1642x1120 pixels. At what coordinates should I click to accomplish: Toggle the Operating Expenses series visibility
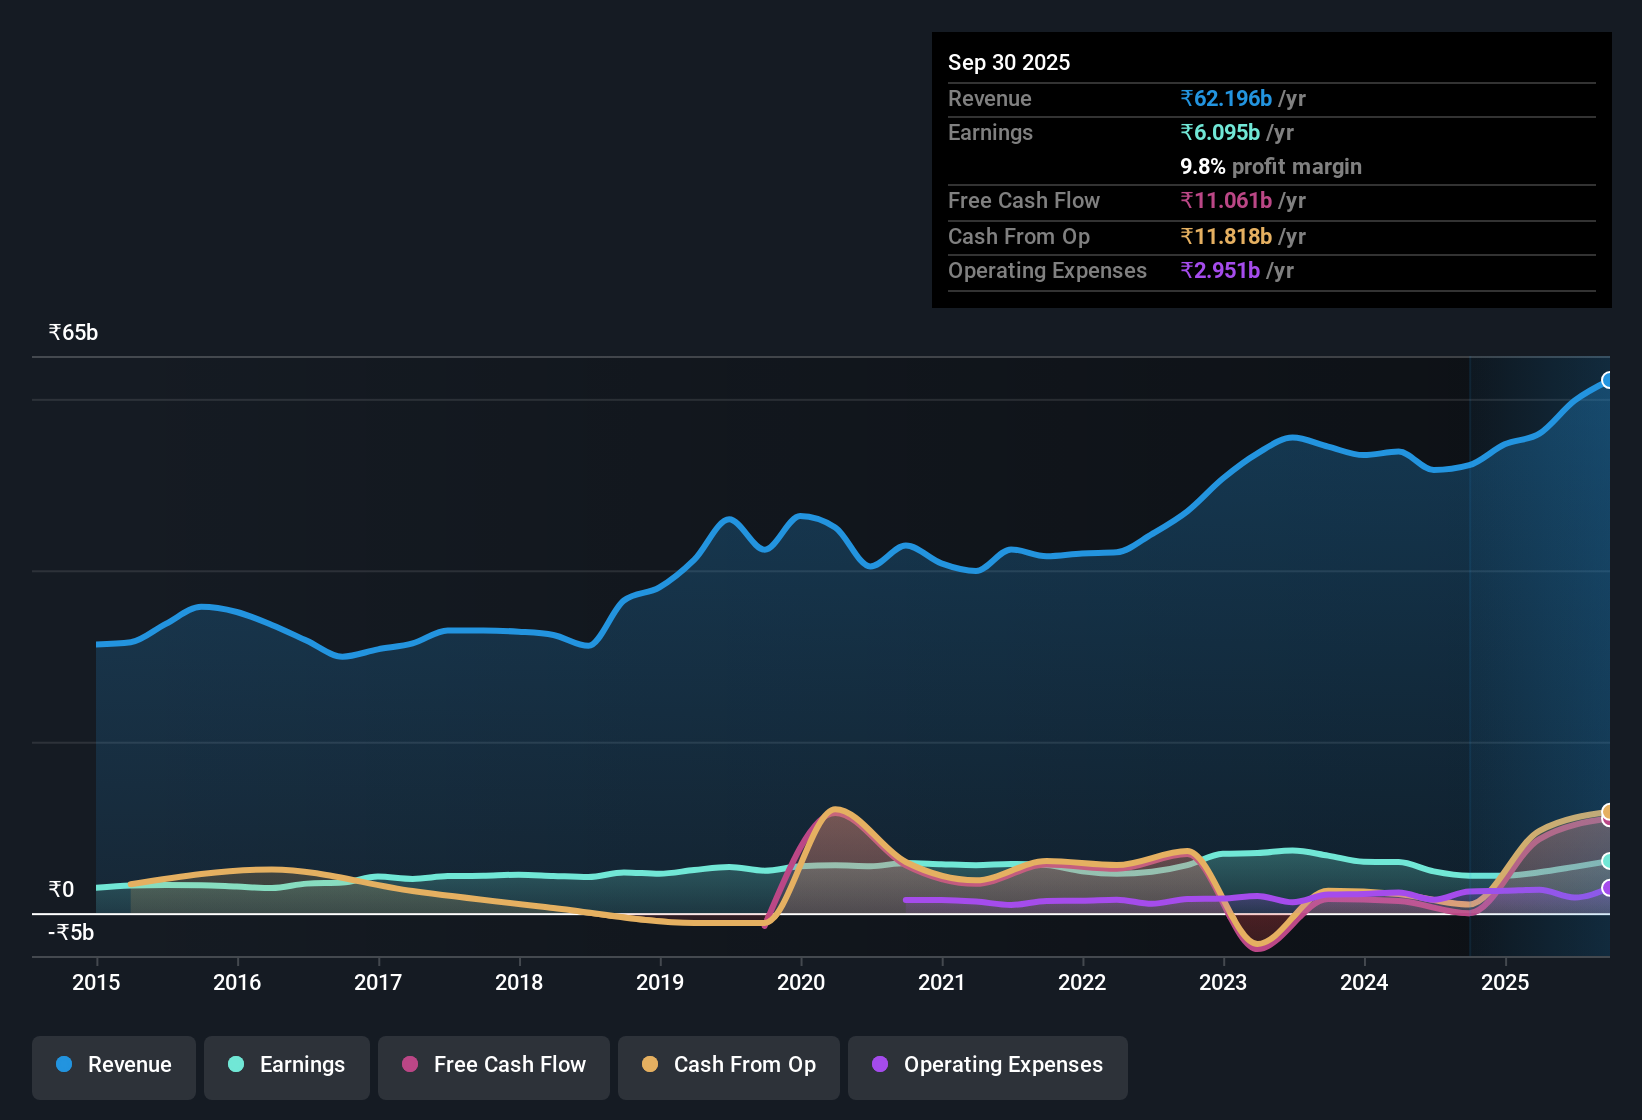(x=987, y=1065)
